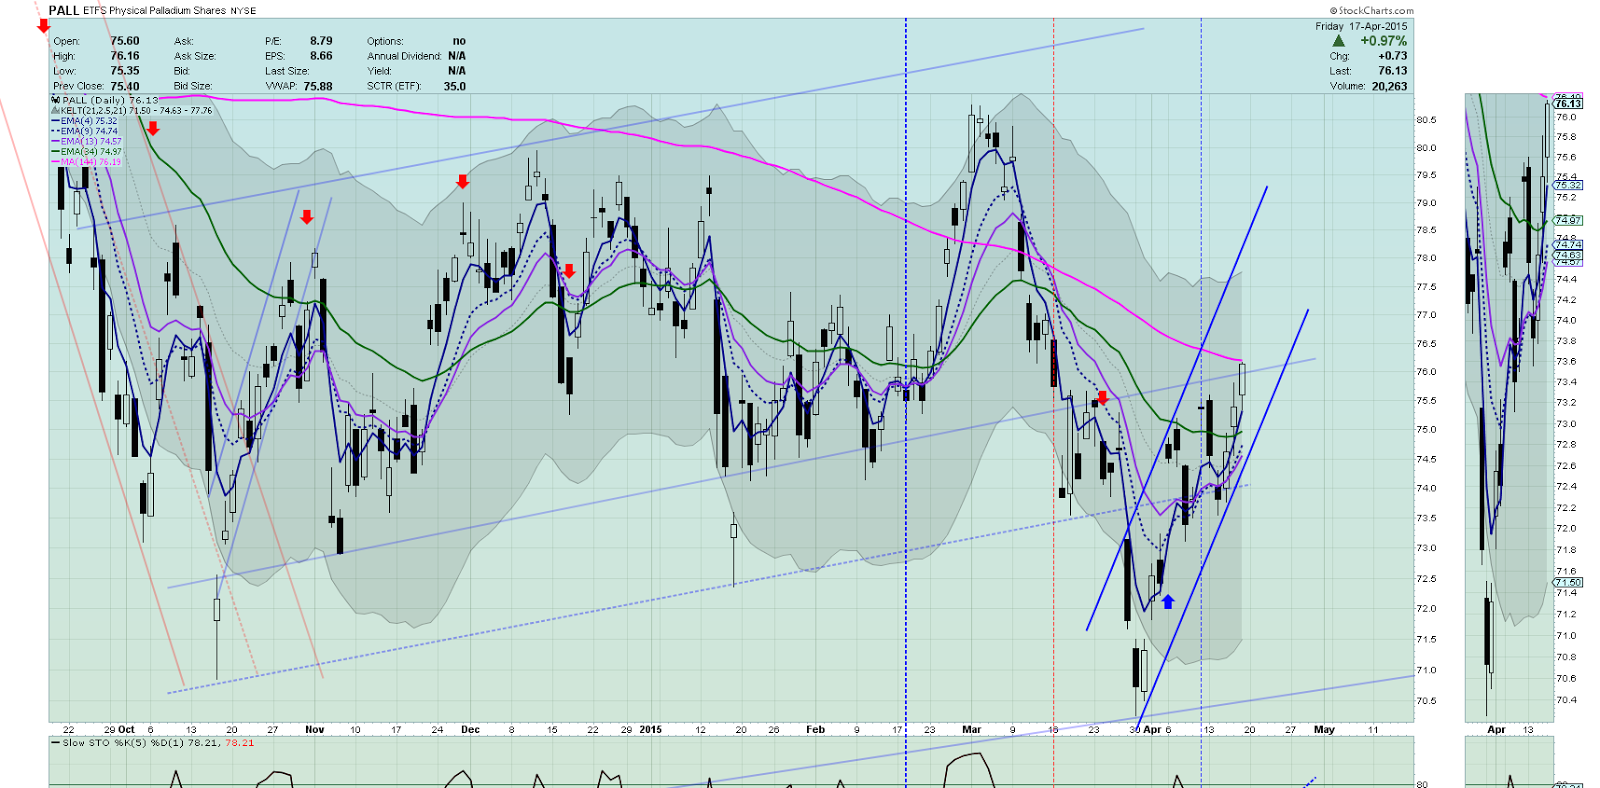Click the date 'Friday 17-Apr-2015'

[x=1361, y=26]
